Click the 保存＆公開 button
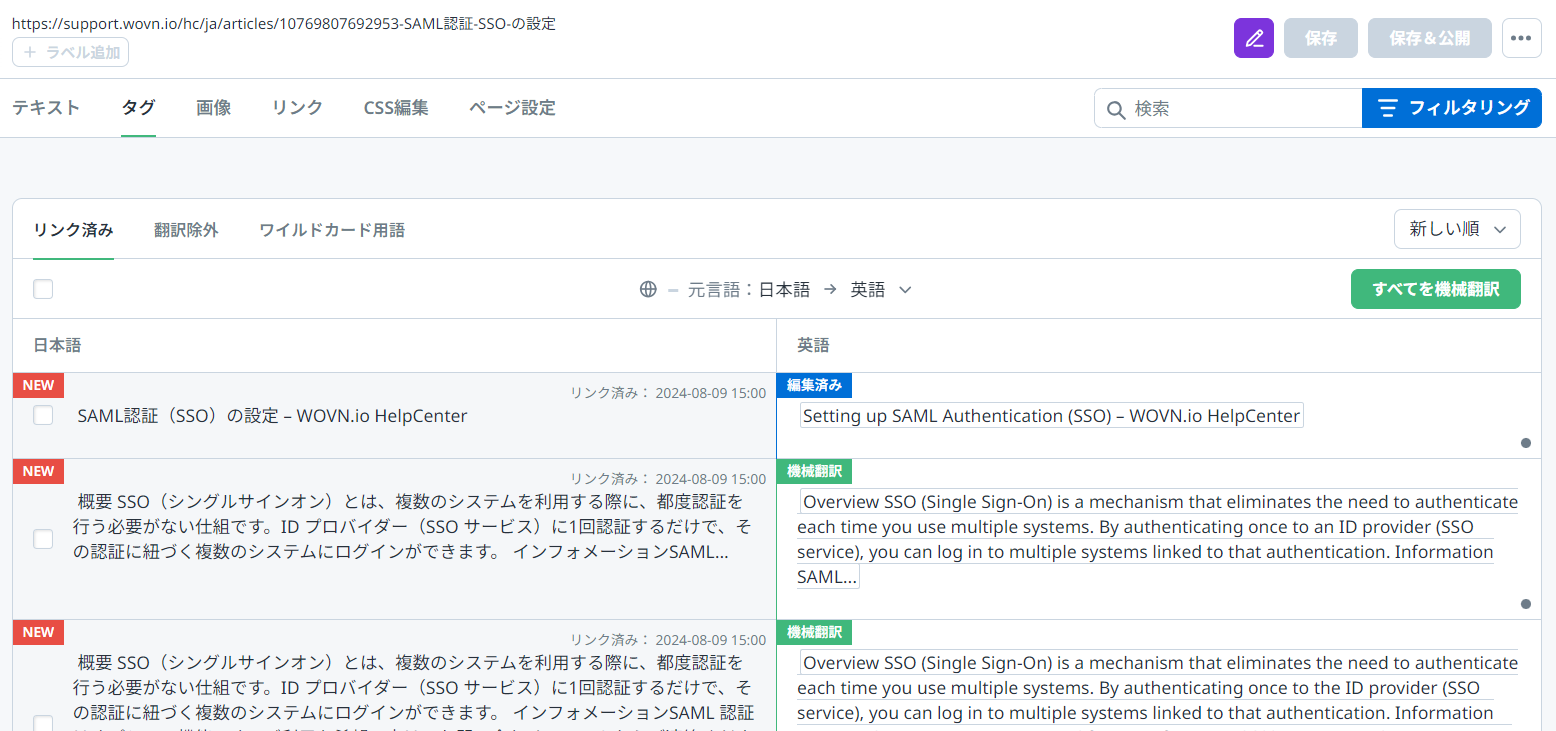The height and width of the screenshot is (731, 1556). point(1430,38)
